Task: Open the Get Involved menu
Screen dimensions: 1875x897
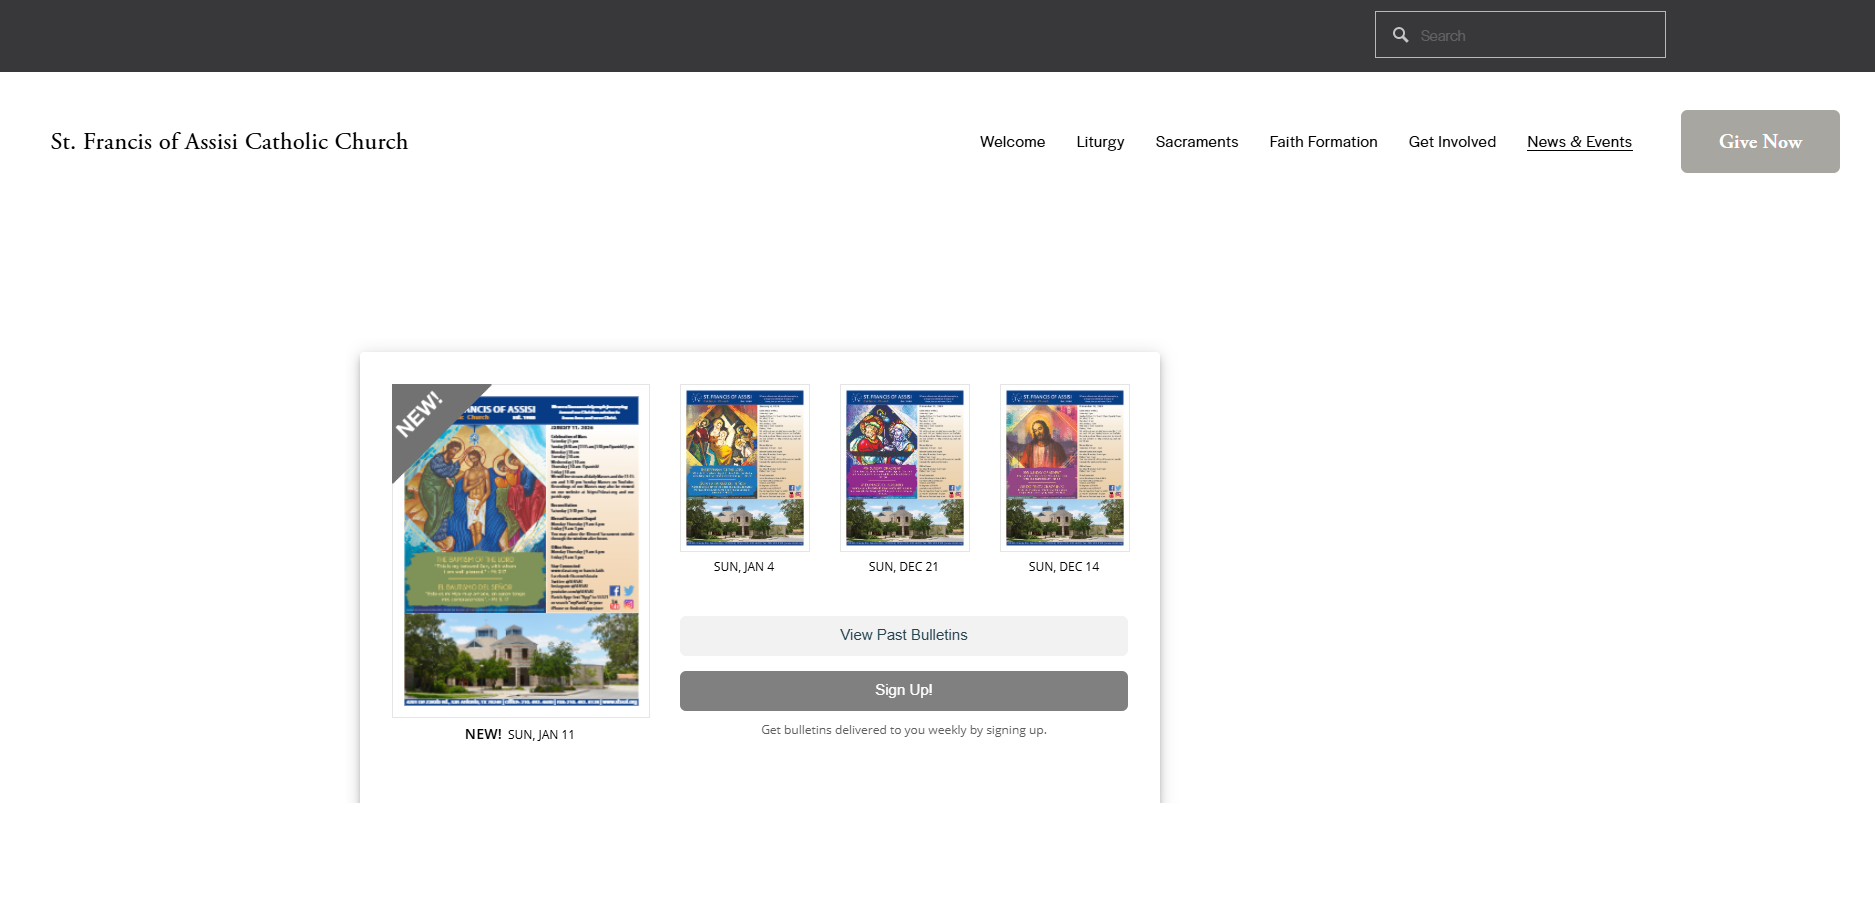Action: (1452, 142)
